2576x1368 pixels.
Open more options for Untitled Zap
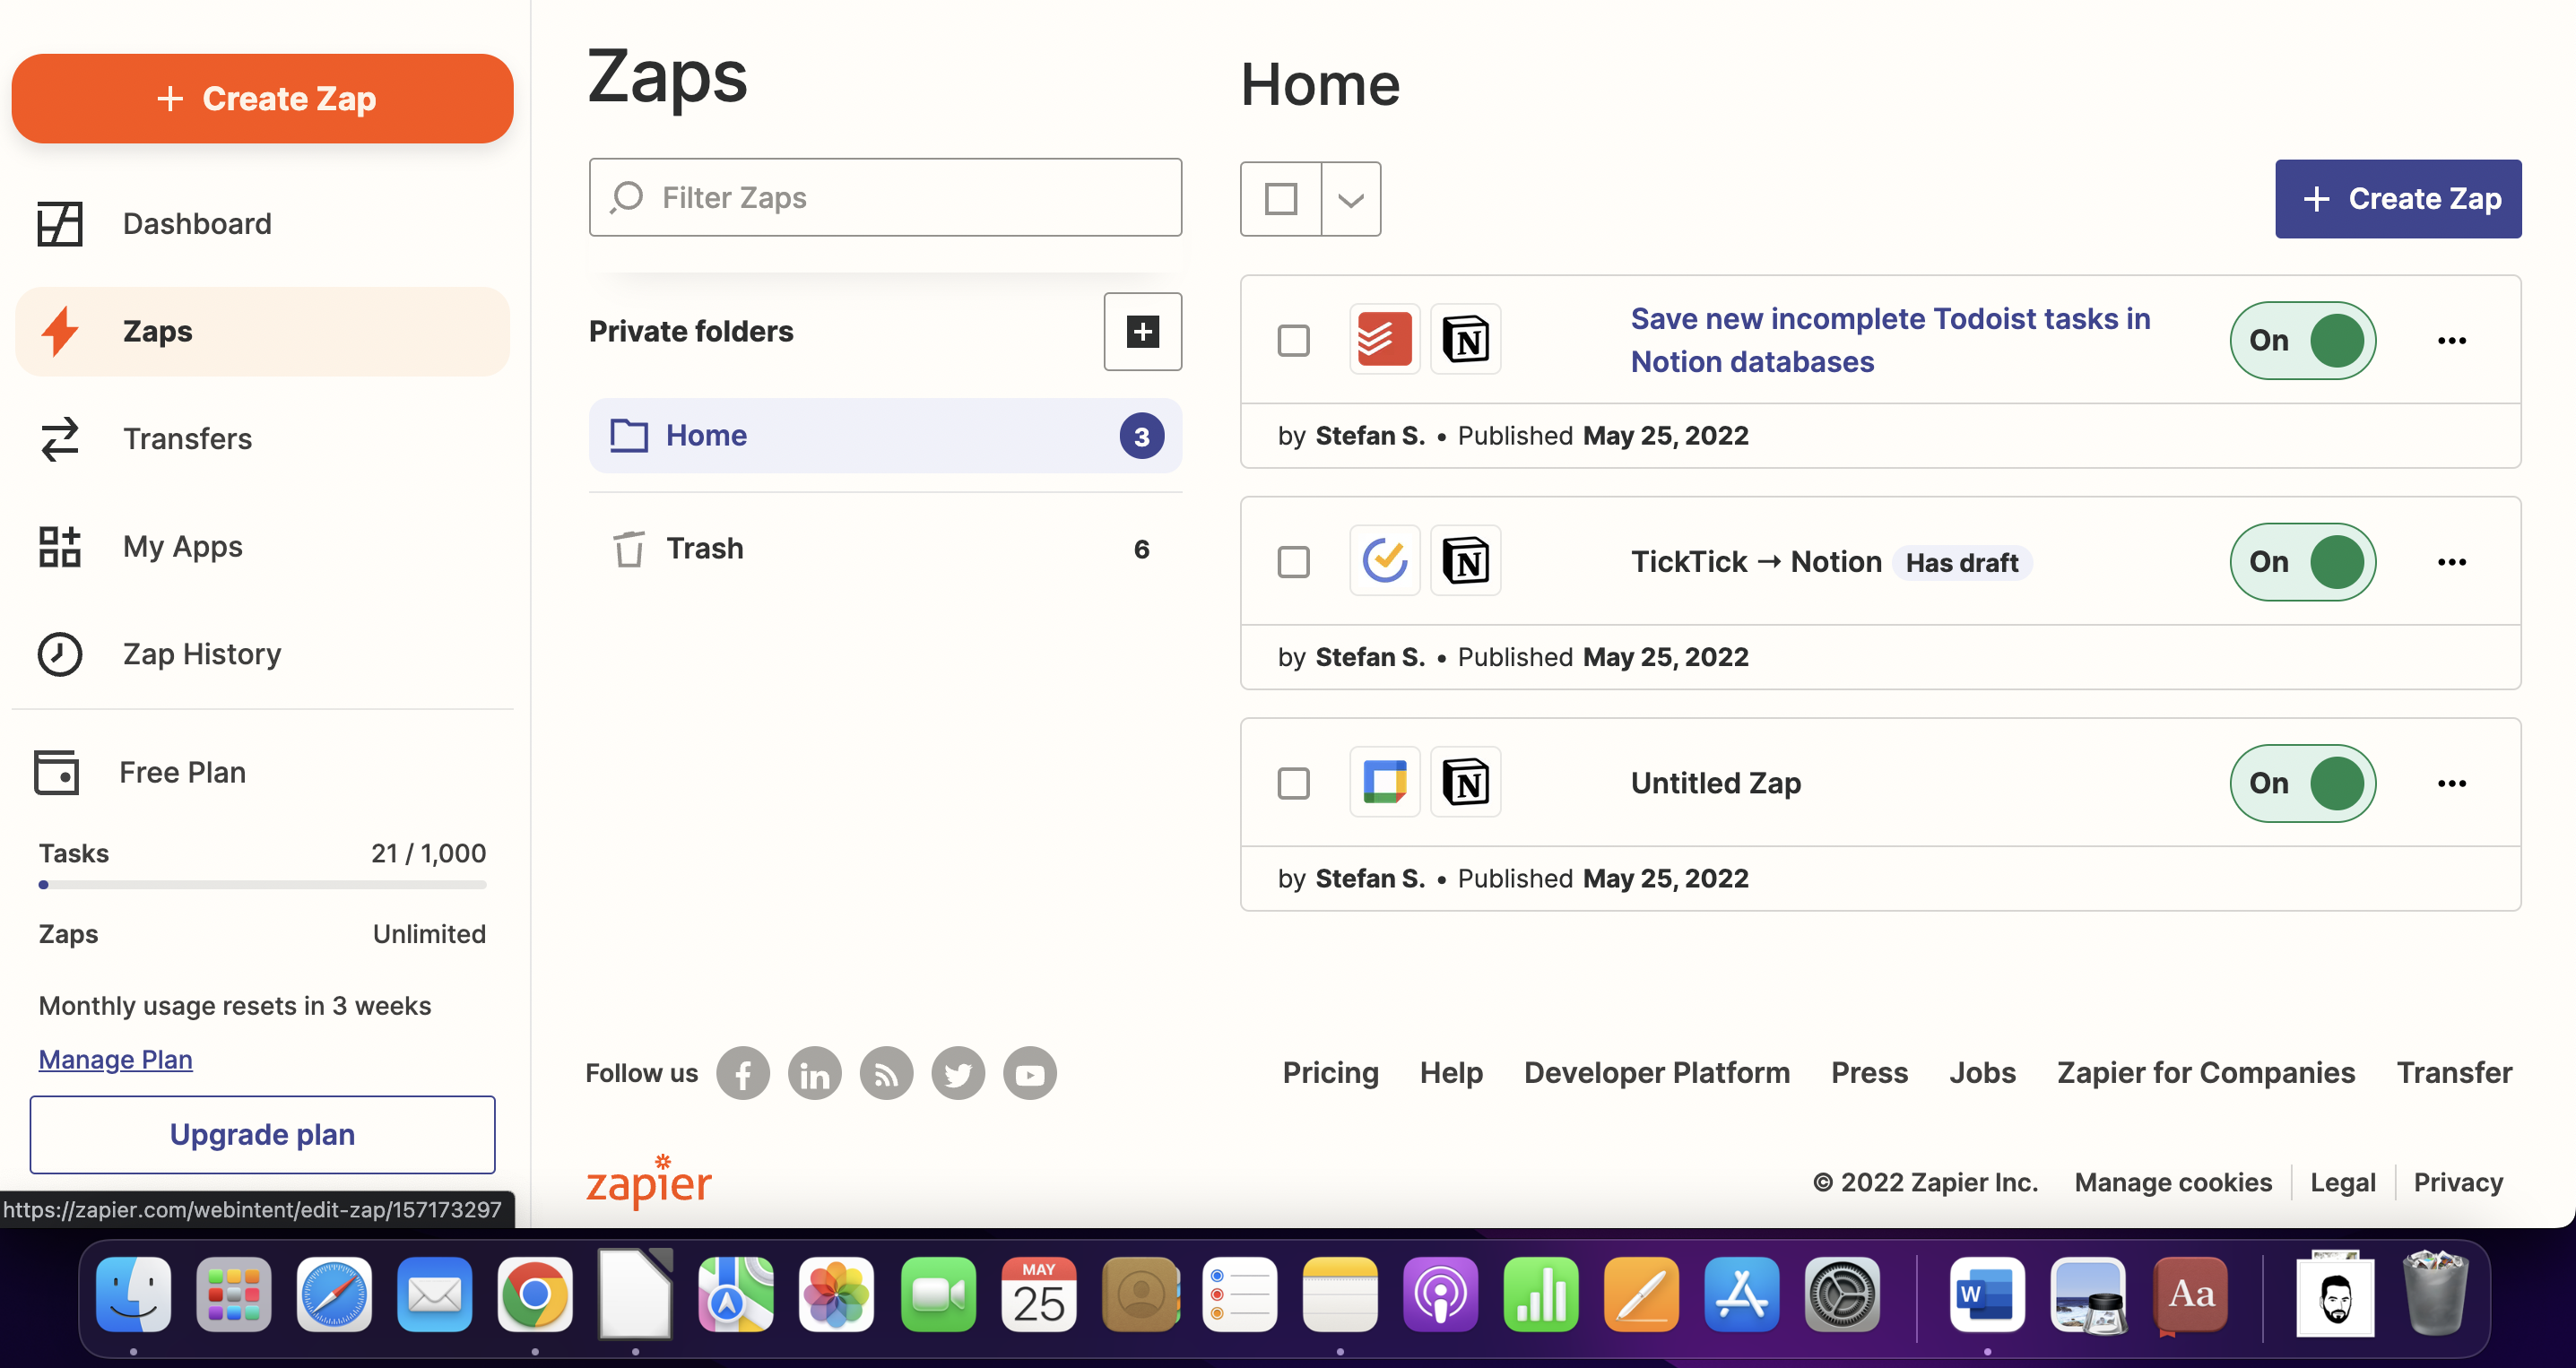2452,783
